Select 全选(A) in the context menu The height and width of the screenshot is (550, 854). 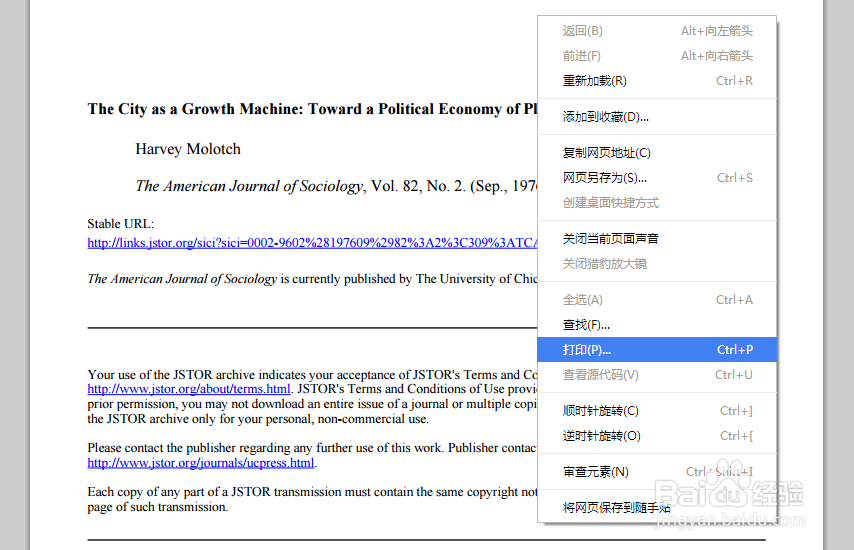(657, 300)
